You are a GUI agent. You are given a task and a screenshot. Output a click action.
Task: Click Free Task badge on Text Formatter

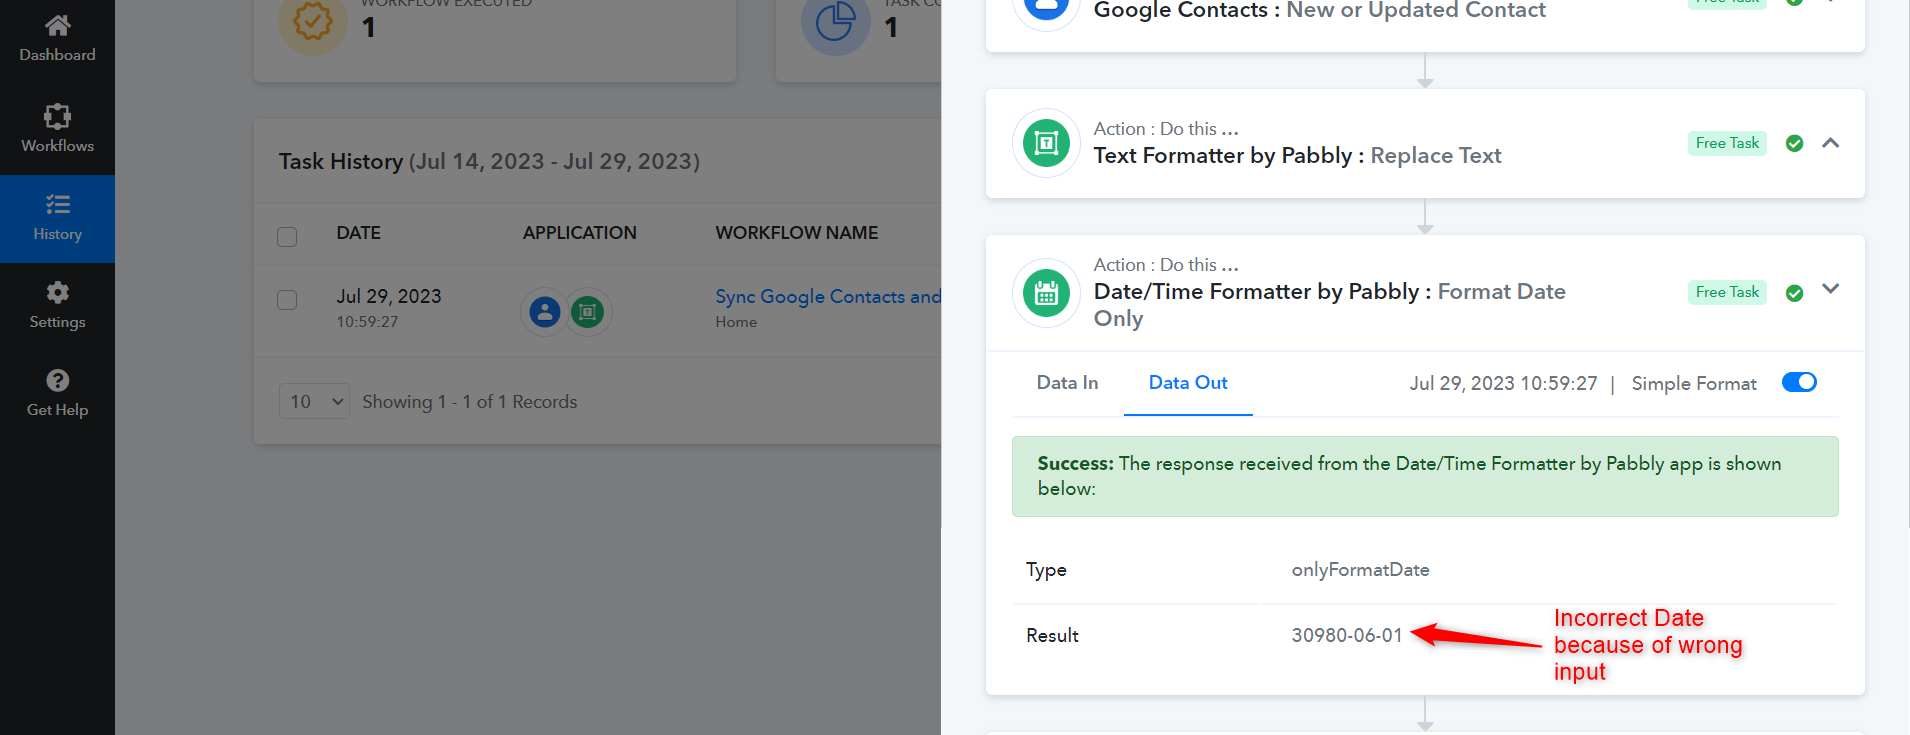[x=1727, y=143]
